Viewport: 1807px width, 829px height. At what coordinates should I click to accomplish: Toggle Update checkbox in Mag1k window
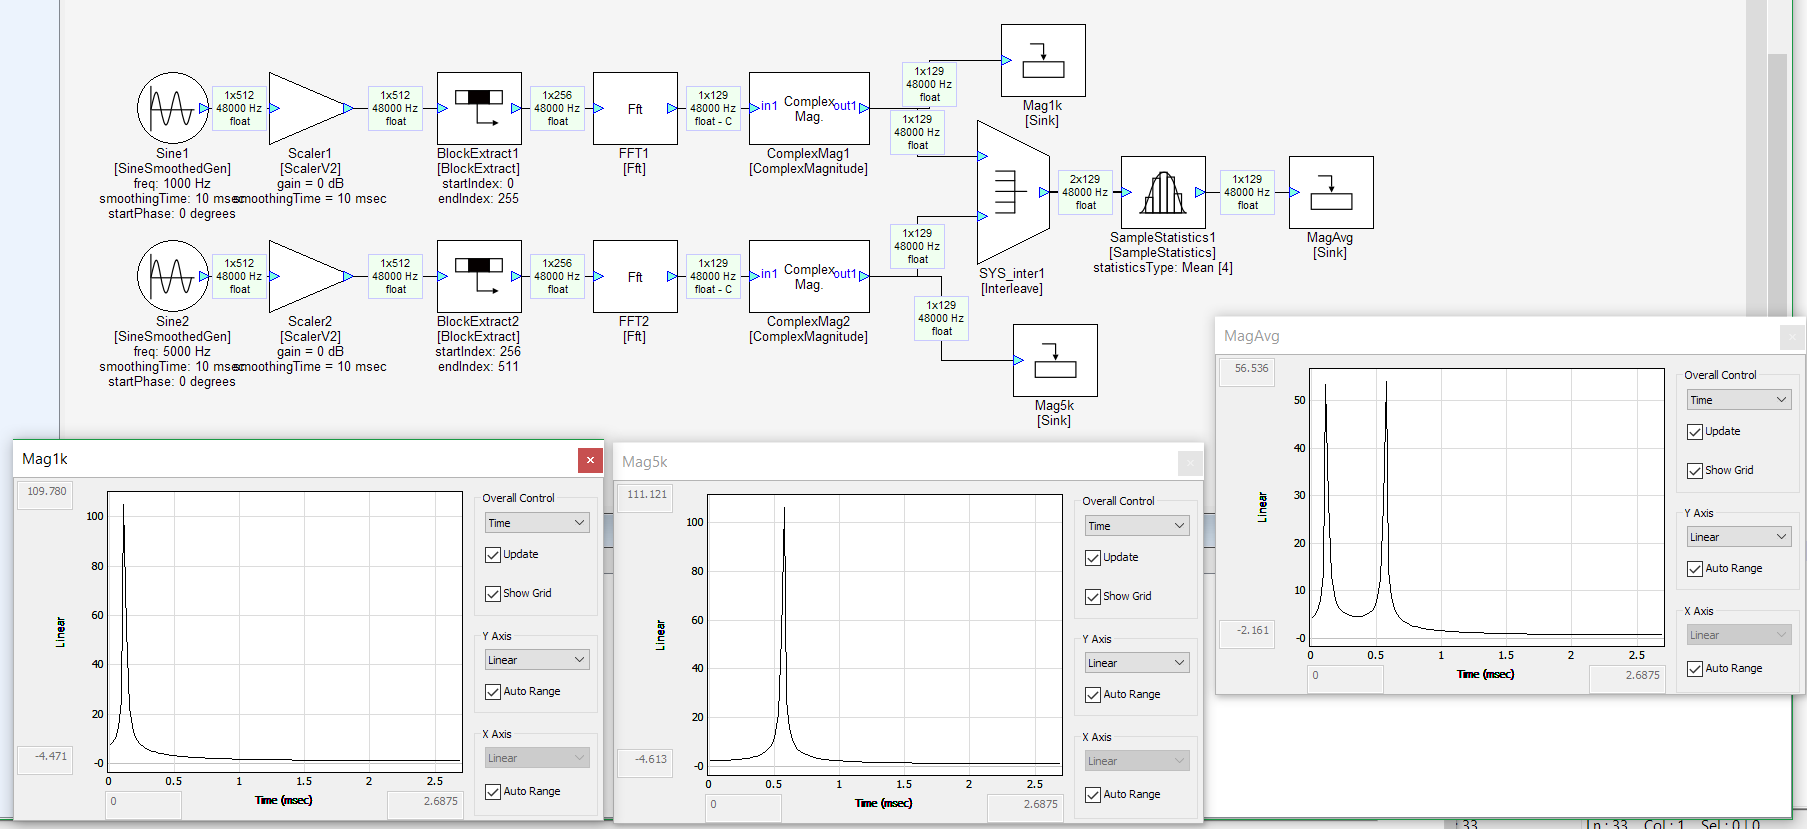[493, 555]
